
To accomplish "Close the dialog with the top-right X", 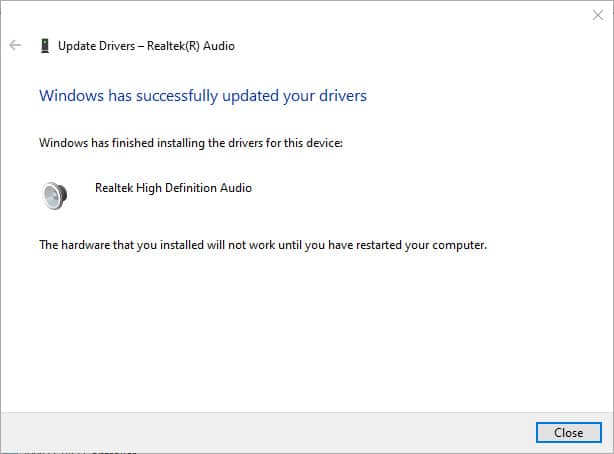I will coord(597,14).
